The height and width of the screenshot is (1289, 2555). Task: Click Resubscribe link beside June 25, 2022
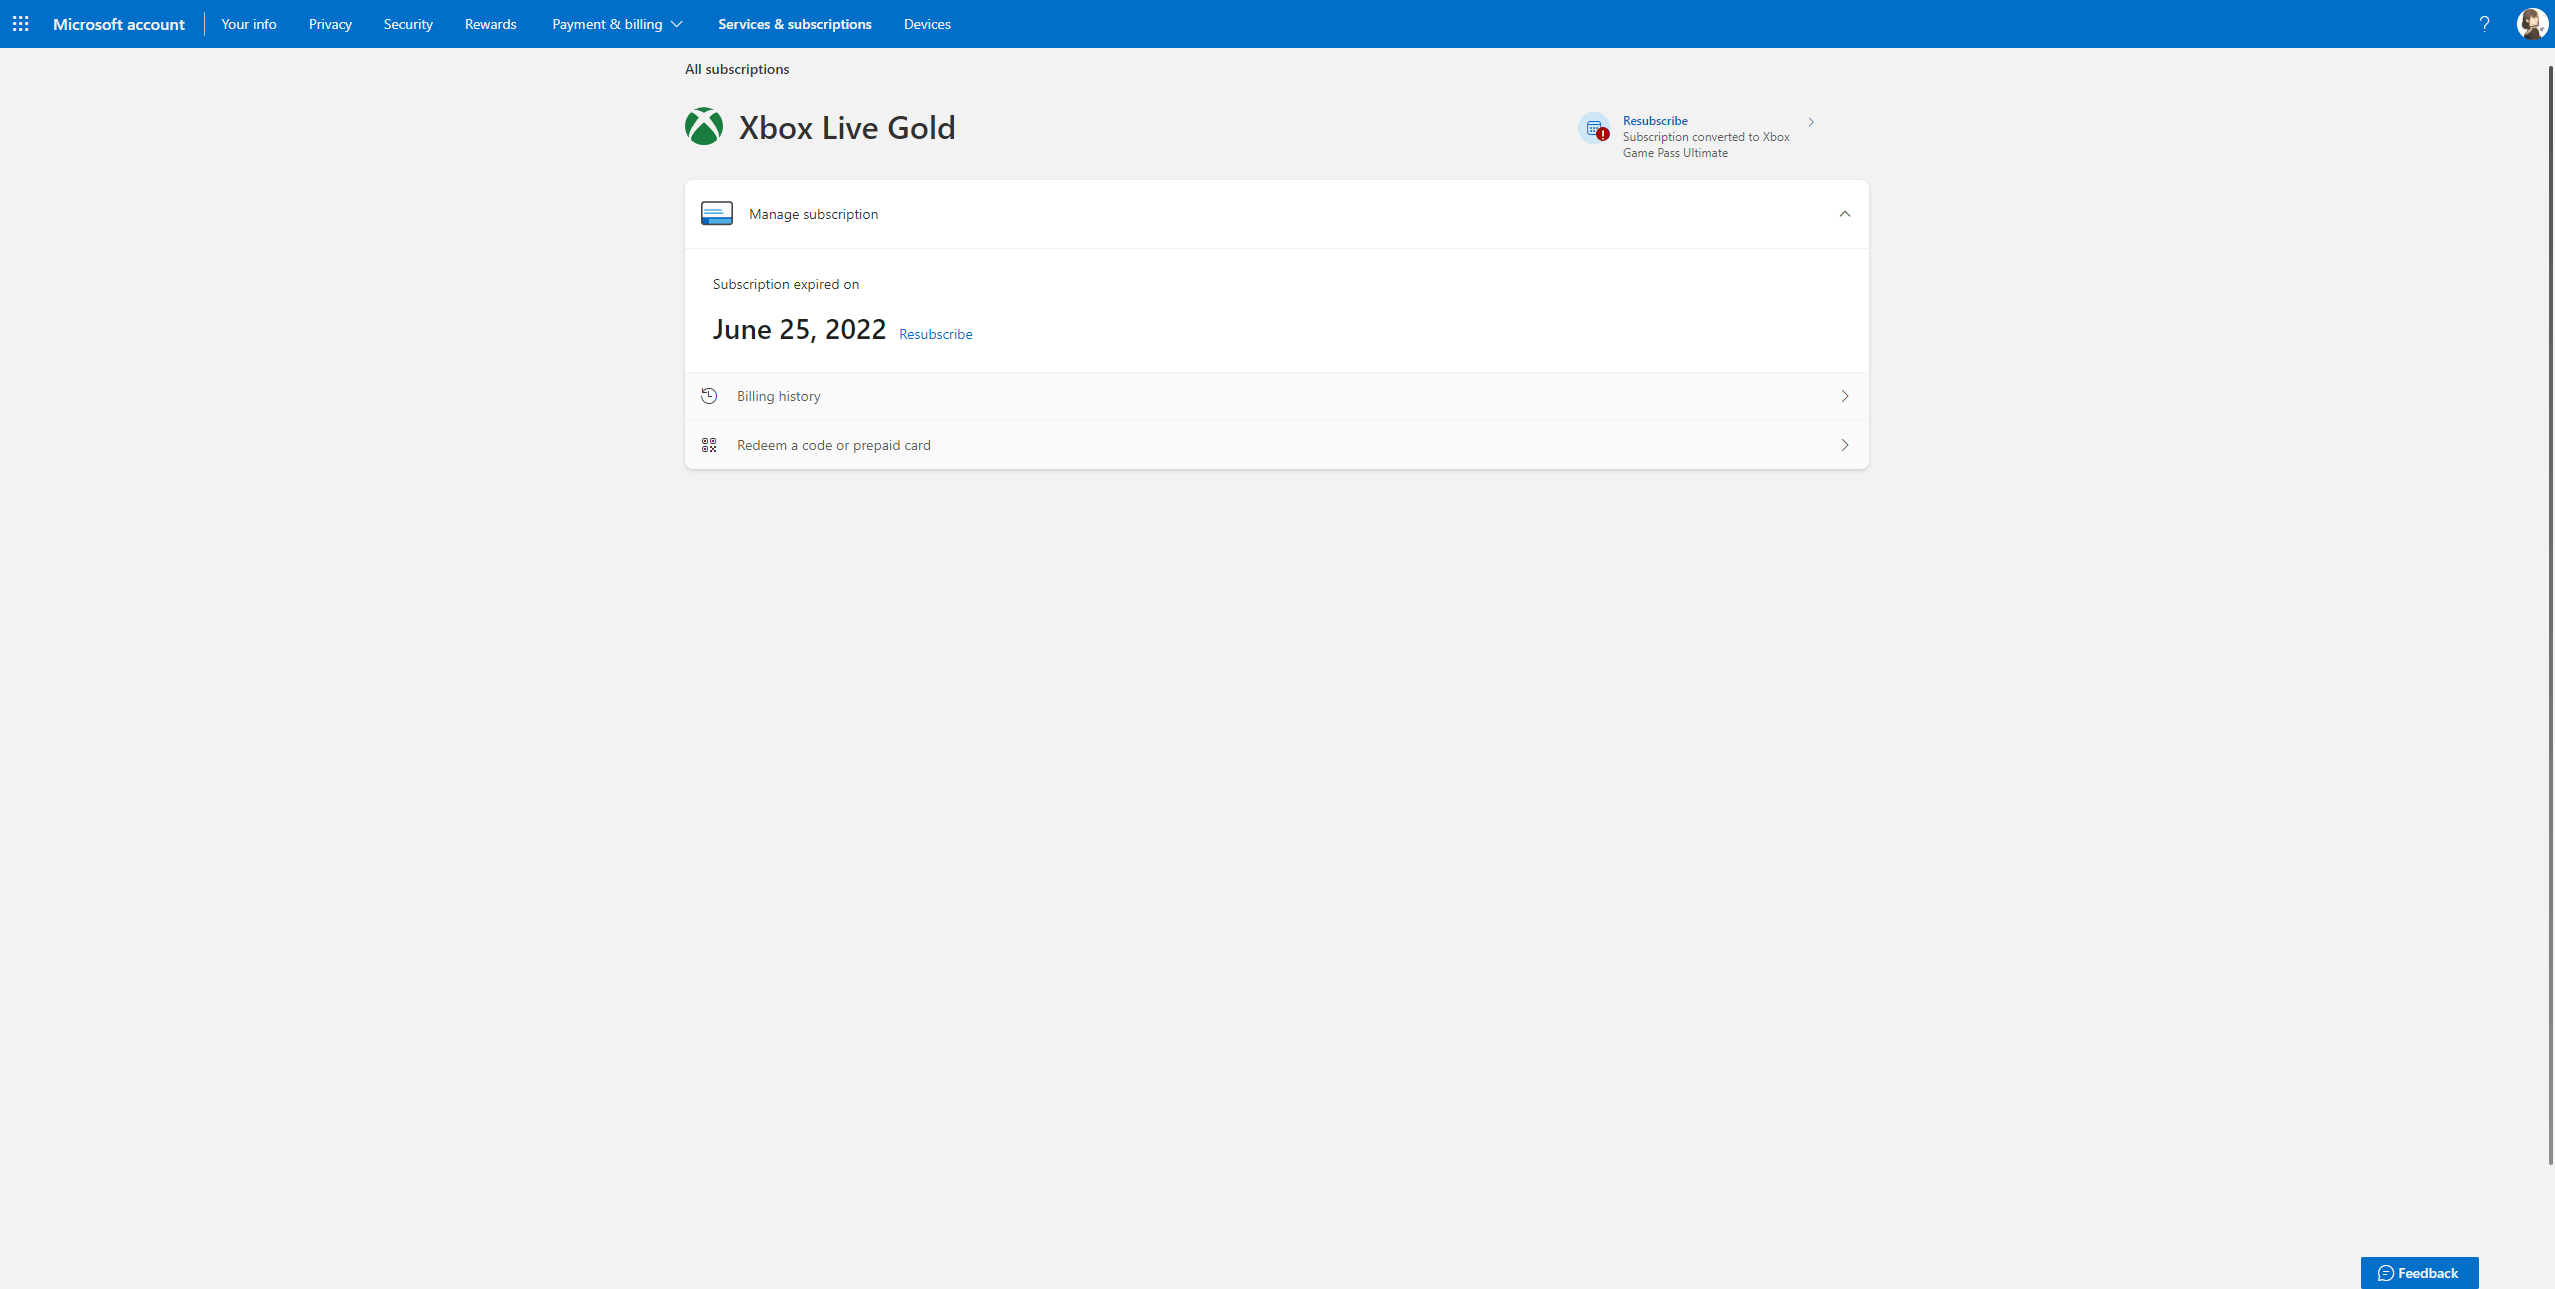936,334
